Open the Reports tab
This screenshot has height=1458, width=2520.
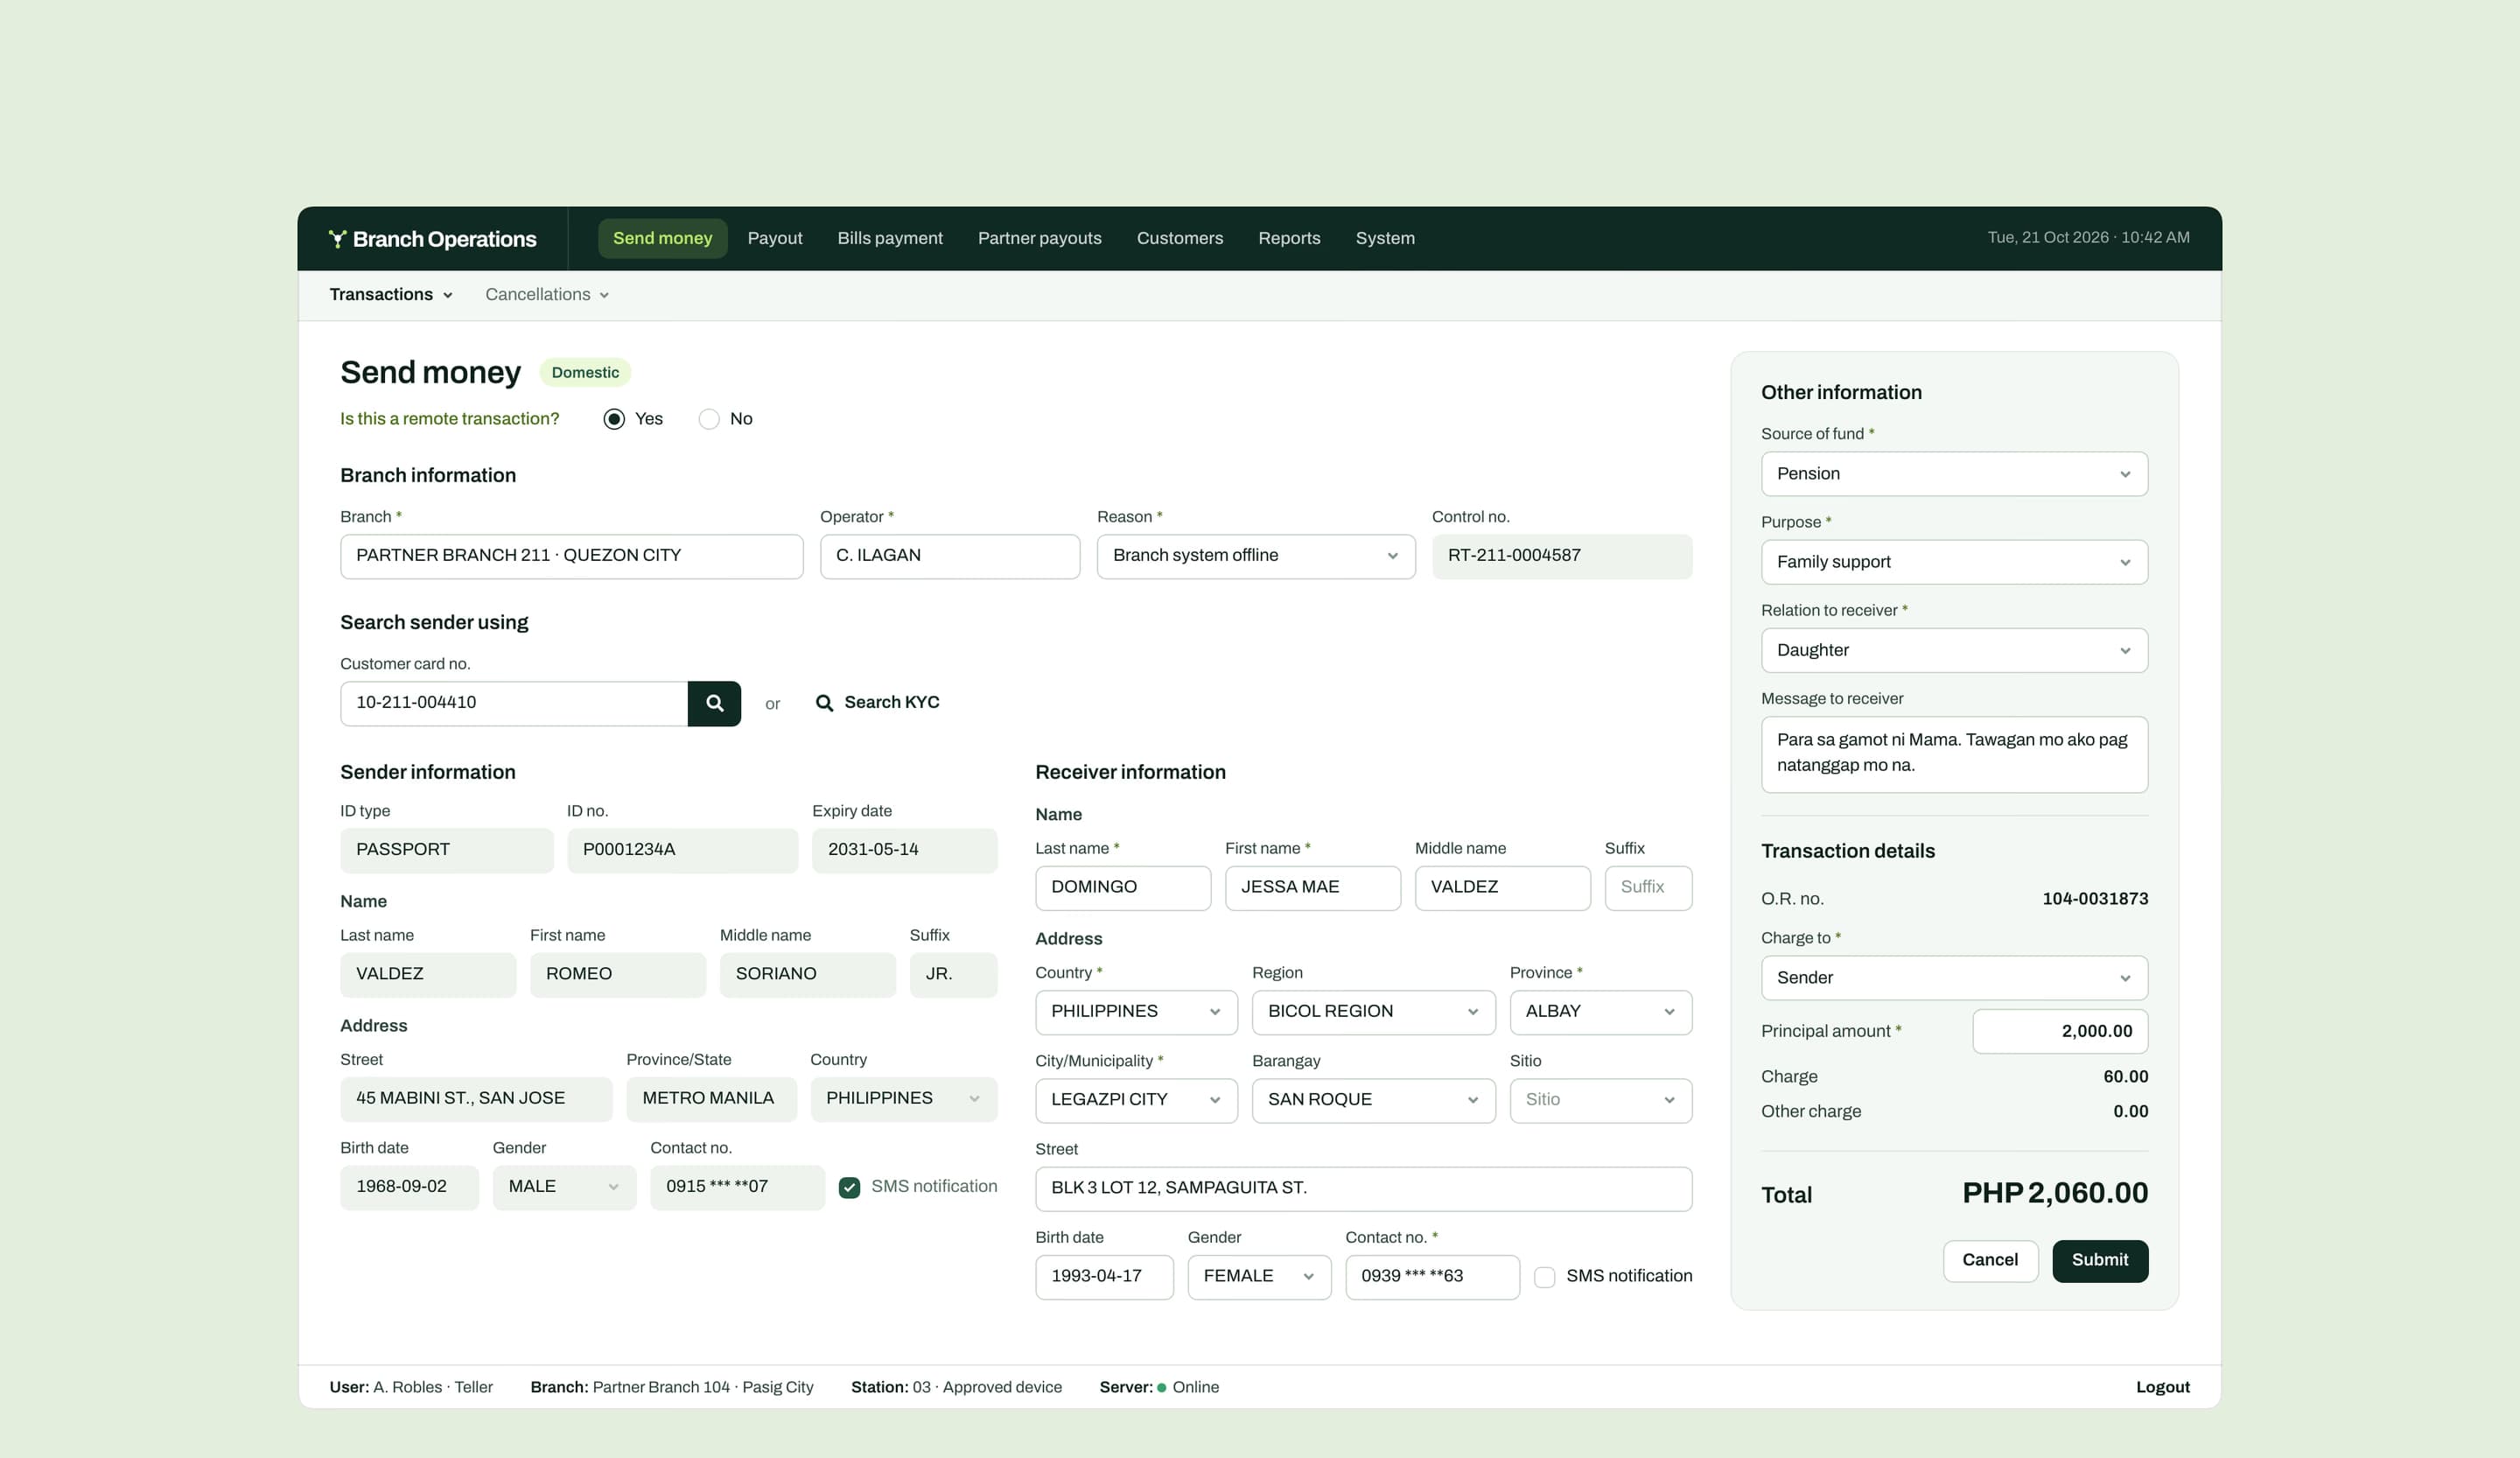(x=1289, y=239)
